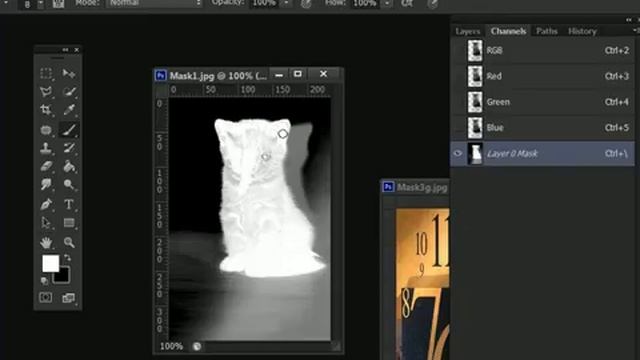Select the Crop tool
The image size is (640, 360).
[x=46, y=110]
